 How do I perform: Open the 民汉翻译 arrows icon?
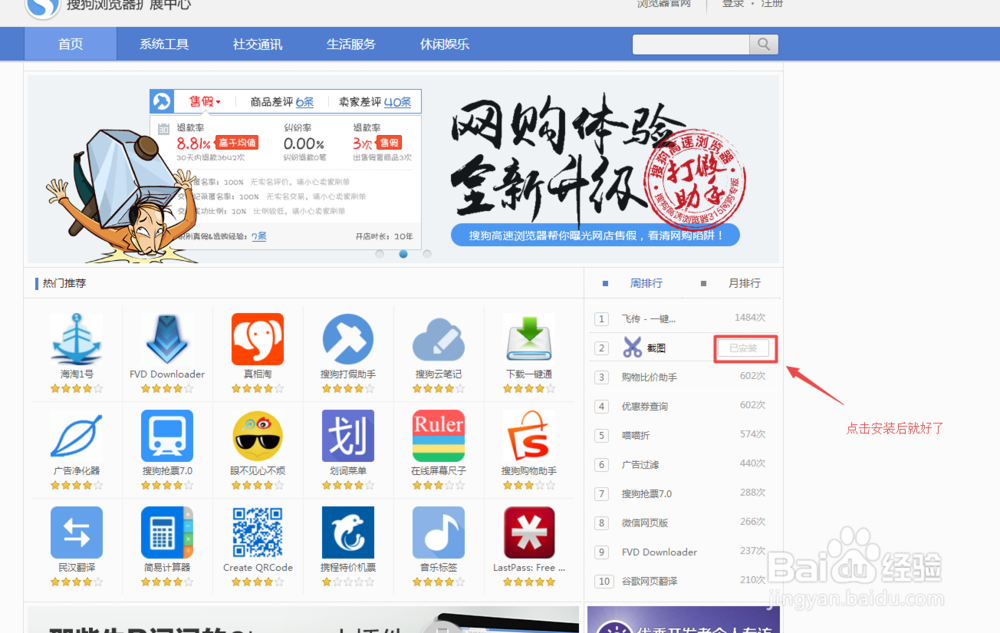[x=77, y=532]
